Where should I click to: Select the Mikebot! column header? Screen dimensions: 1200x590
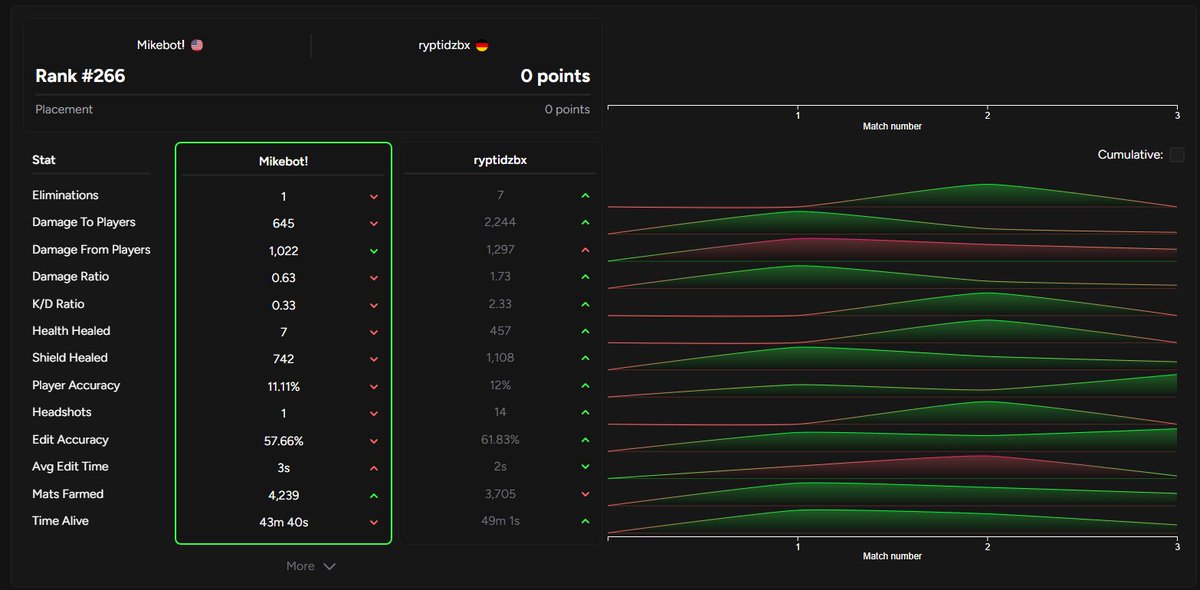click(283, 160)
